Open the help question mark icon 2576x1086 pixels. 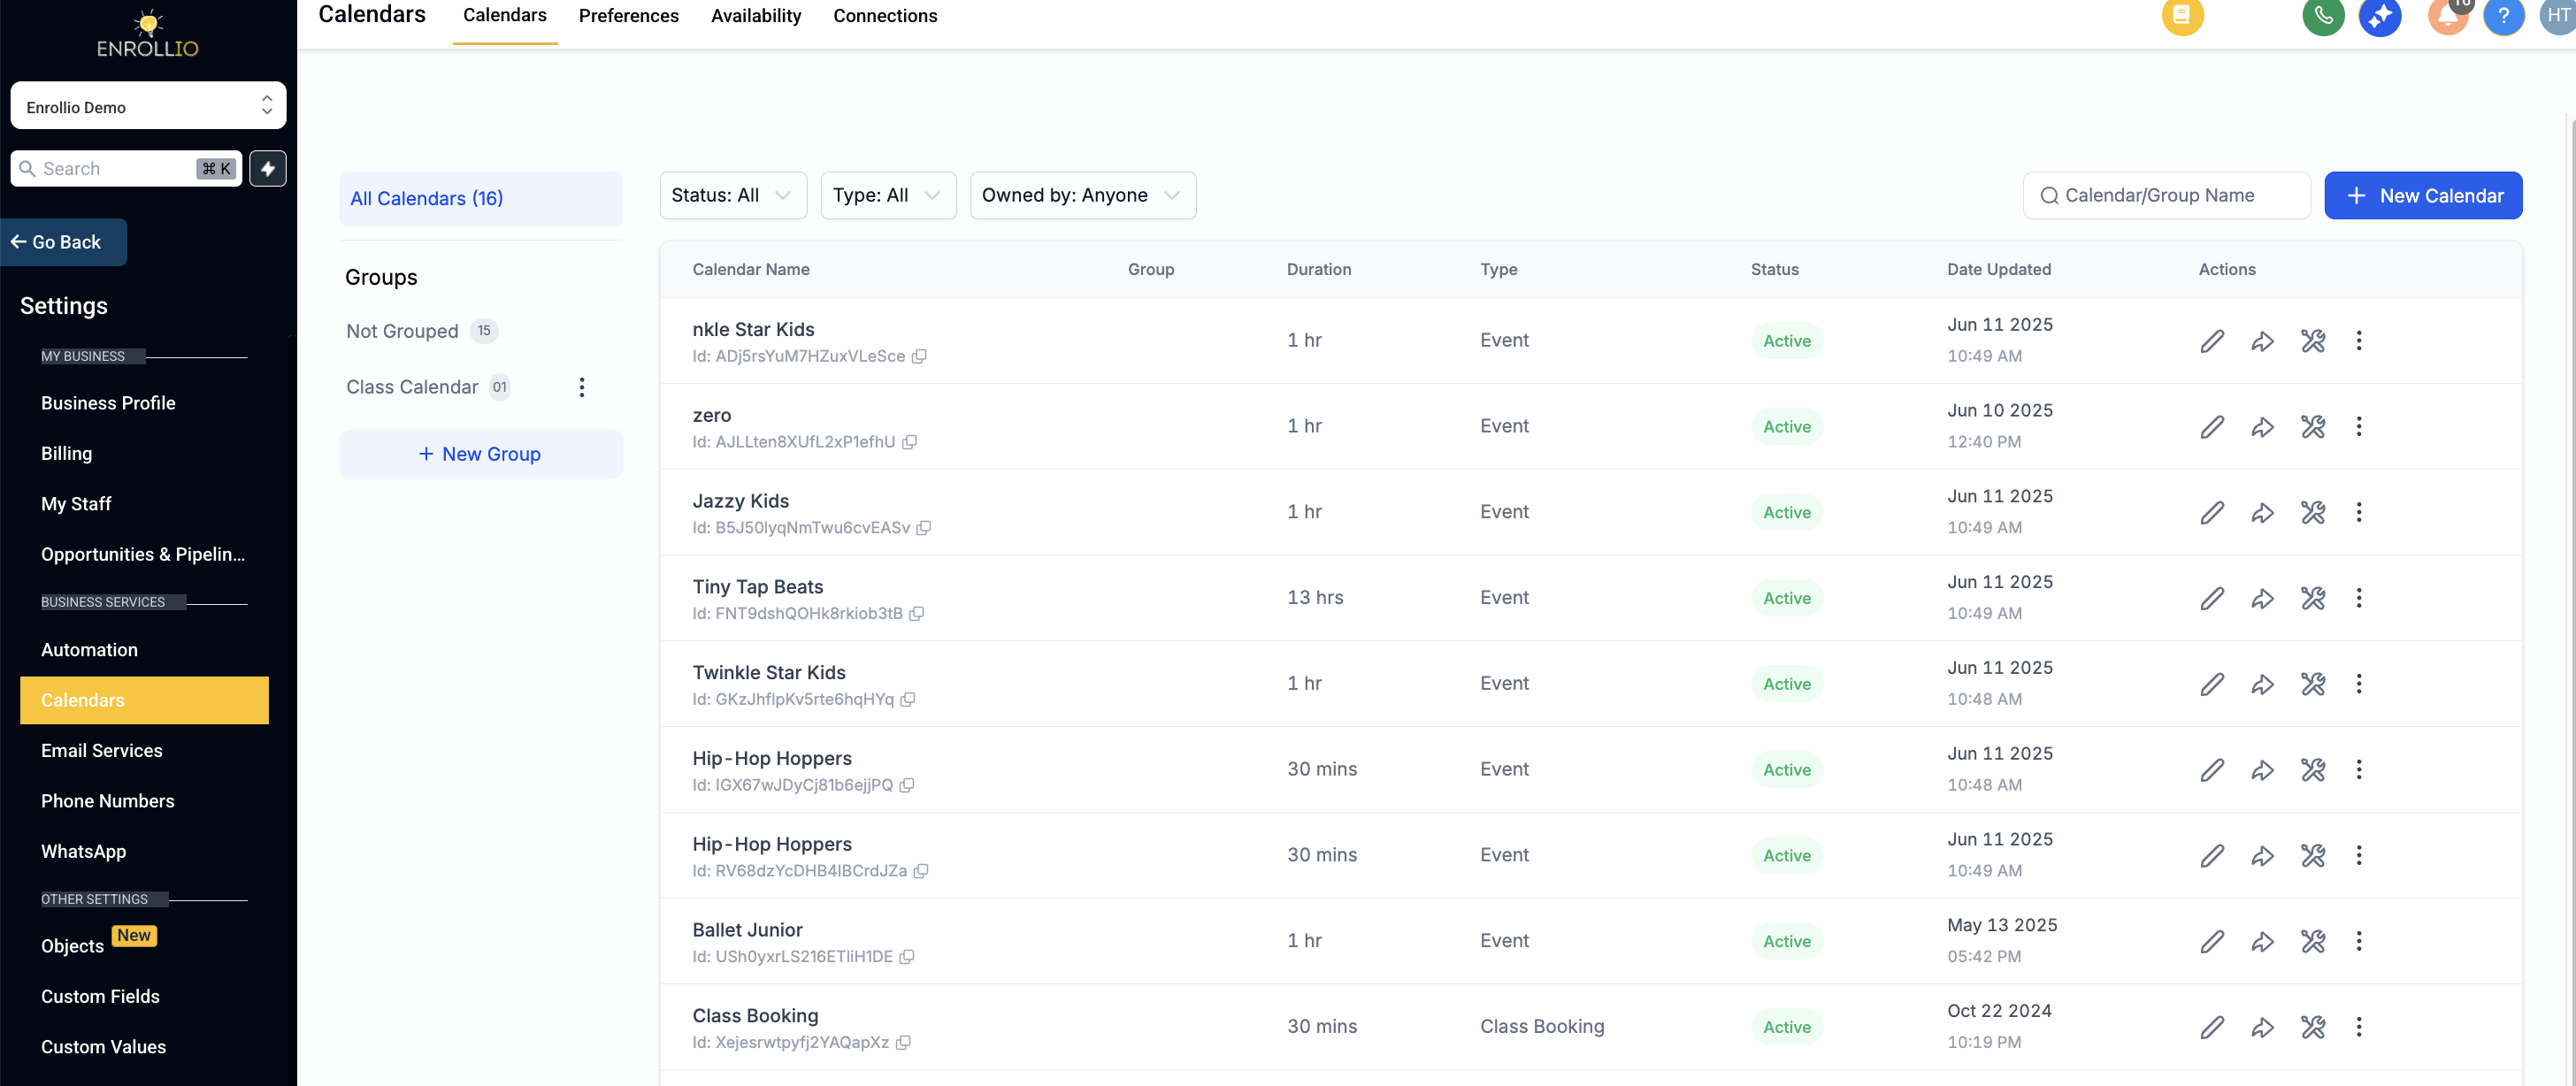(x=2503, y=16)
